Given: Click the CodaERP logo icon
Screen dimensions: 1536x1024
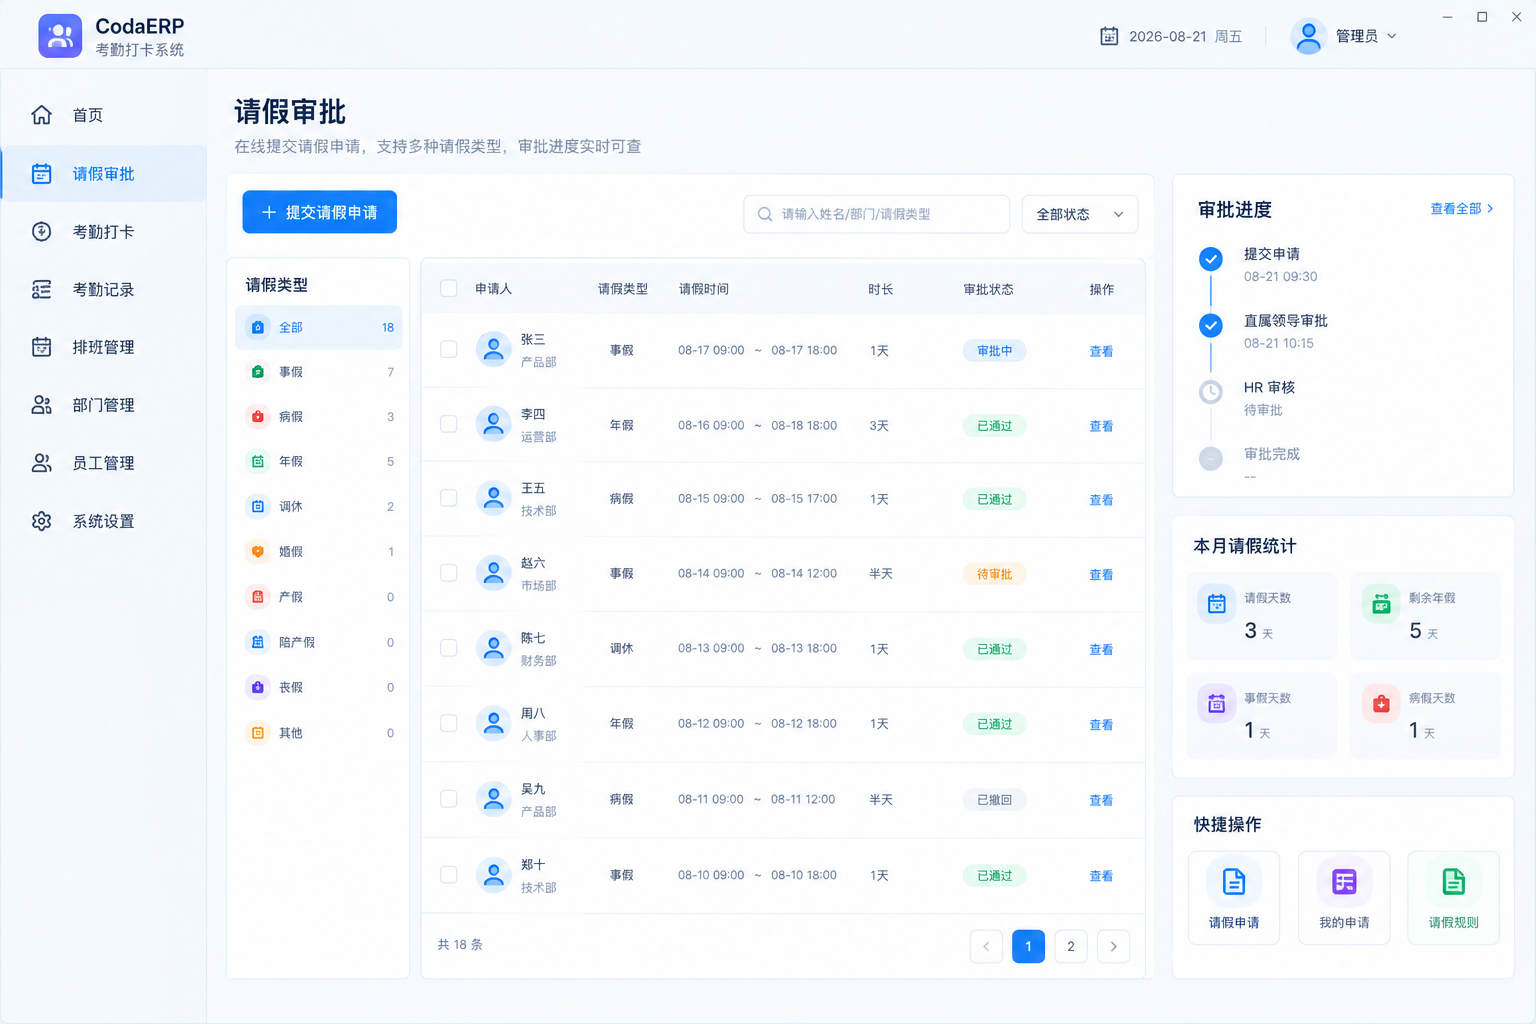Looking at the screenshot, I should tap(60, 36).
